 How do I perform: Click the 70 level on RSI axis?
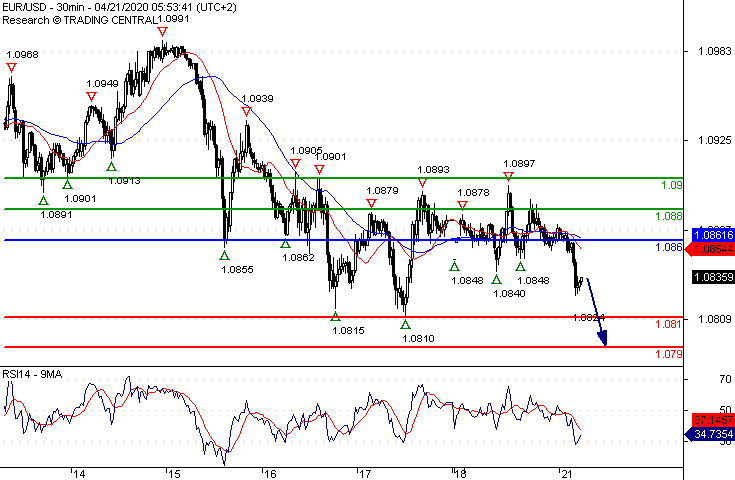point(725,379)
